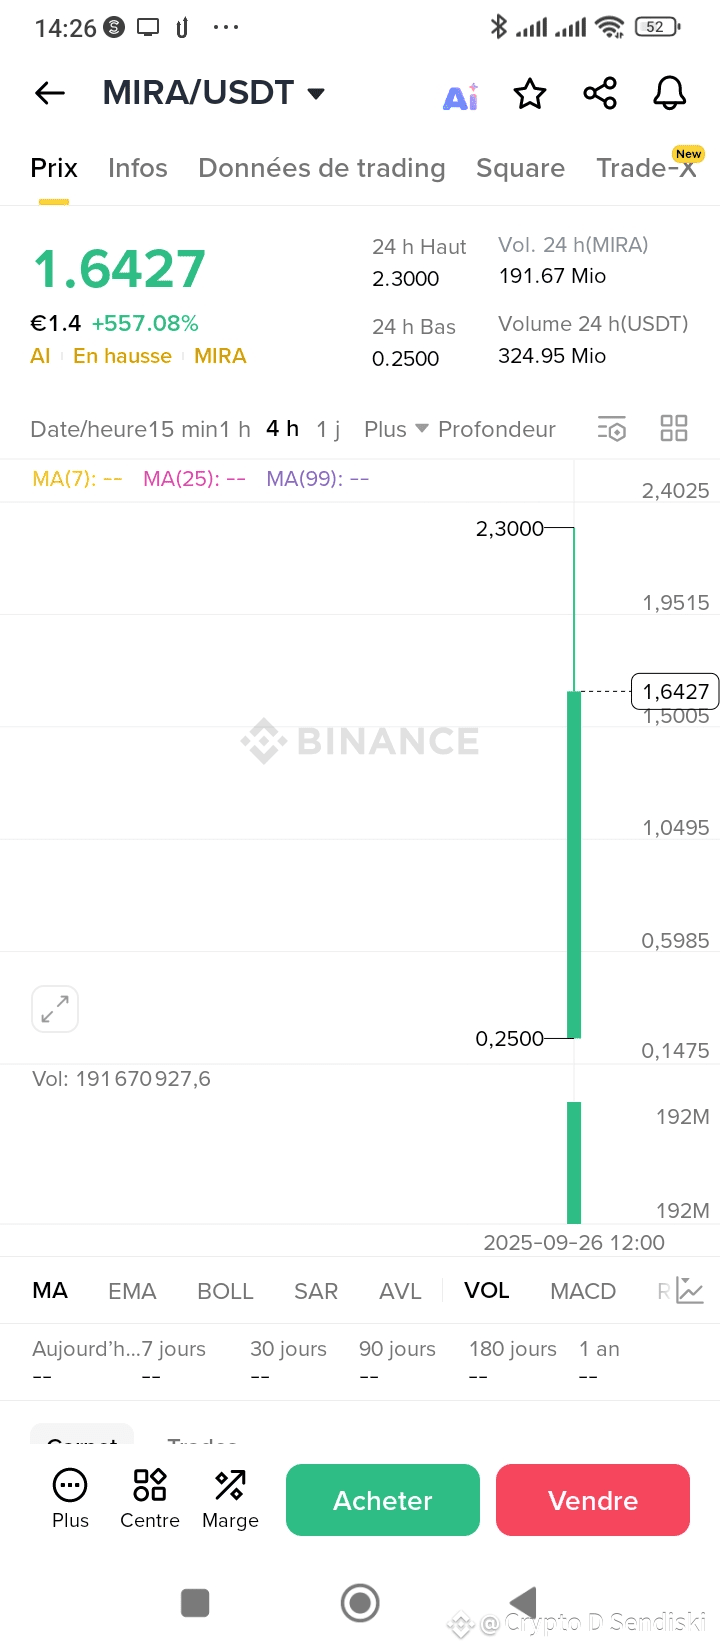Enable the MACD indicator
The image size is (720, 1650).
pos(583,1291)
